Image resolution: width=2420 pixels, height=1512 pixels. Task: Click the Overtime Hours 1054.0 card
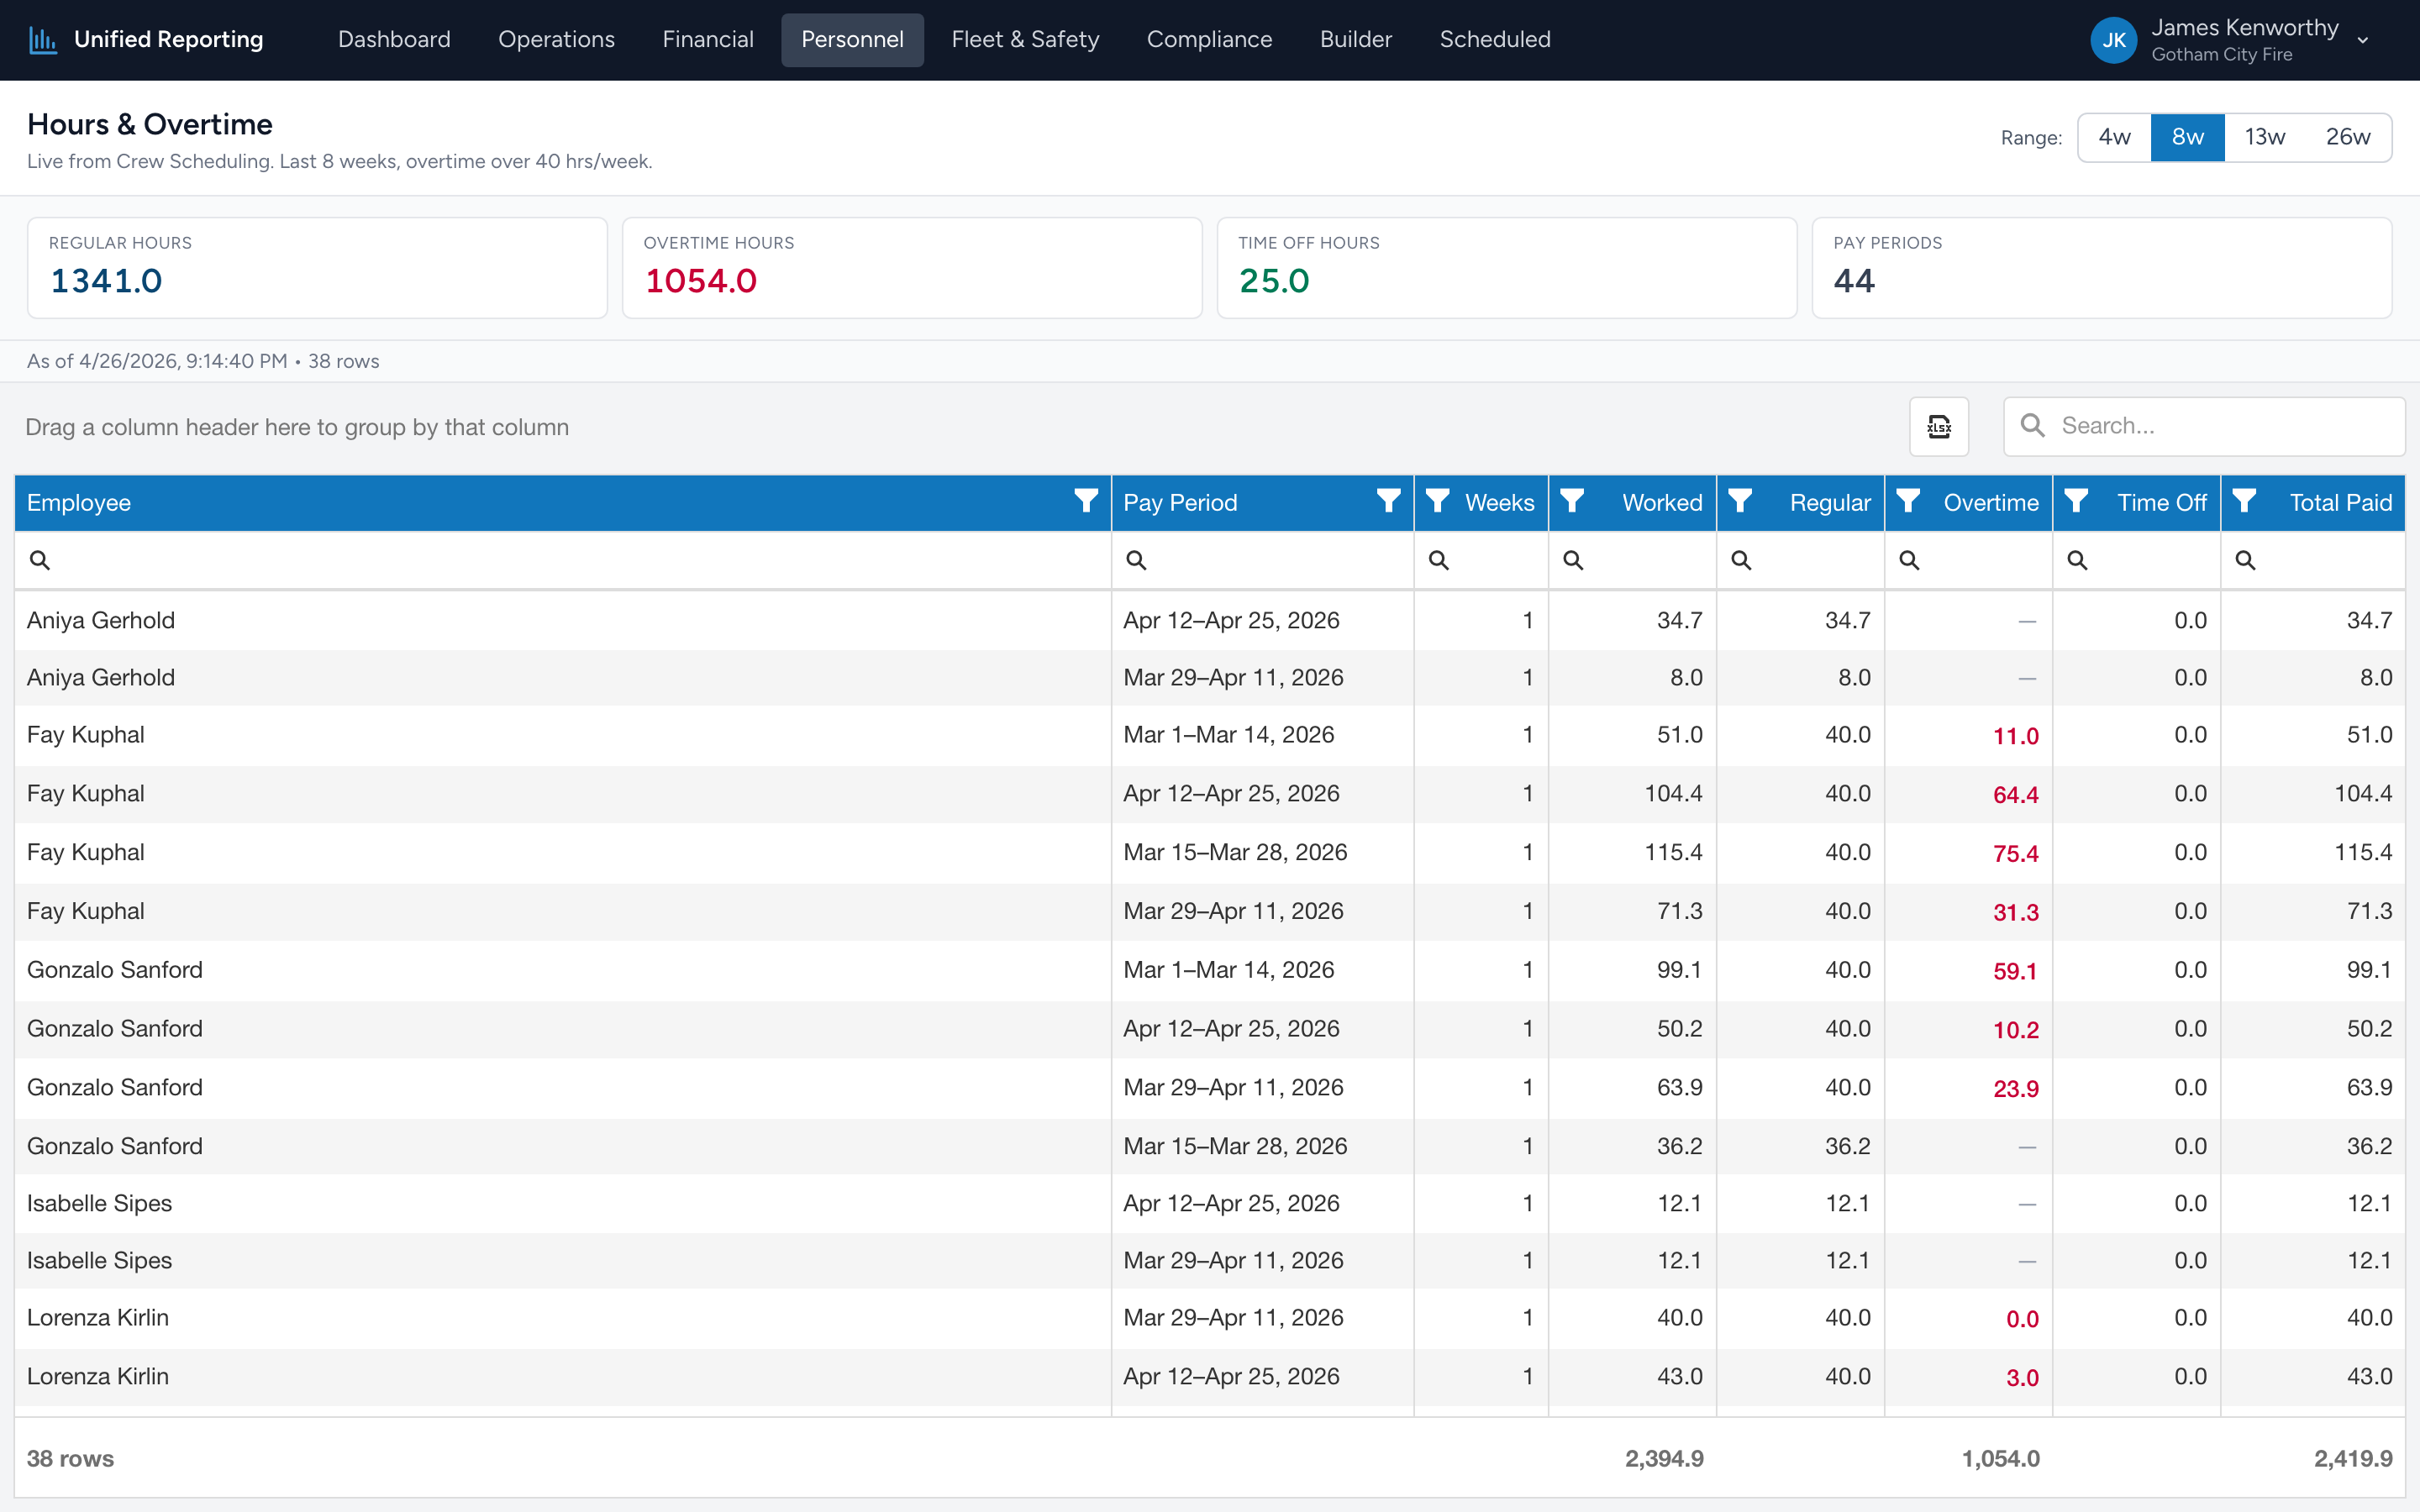click(912, 268)
